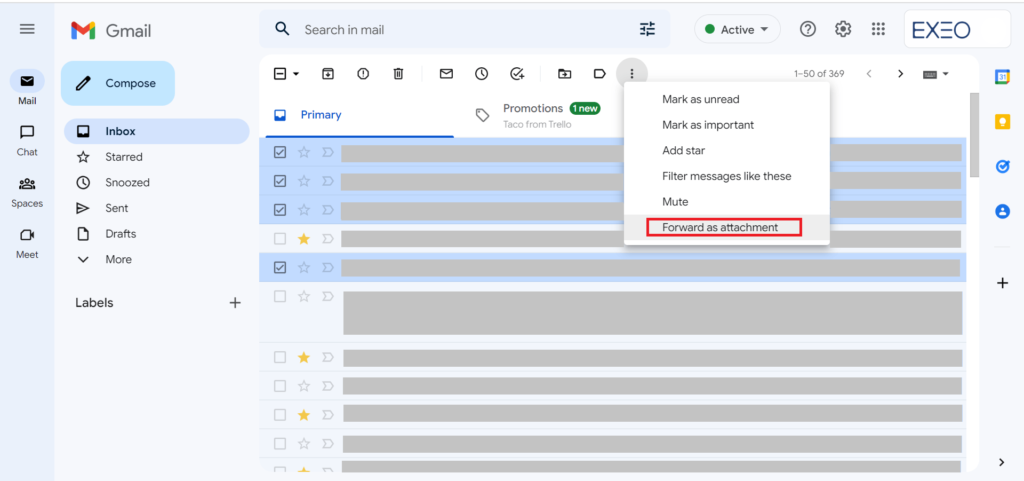Unstar the fourth email row
The height and width of the screenshot is (481, 1024).
[x=304, y=239]
